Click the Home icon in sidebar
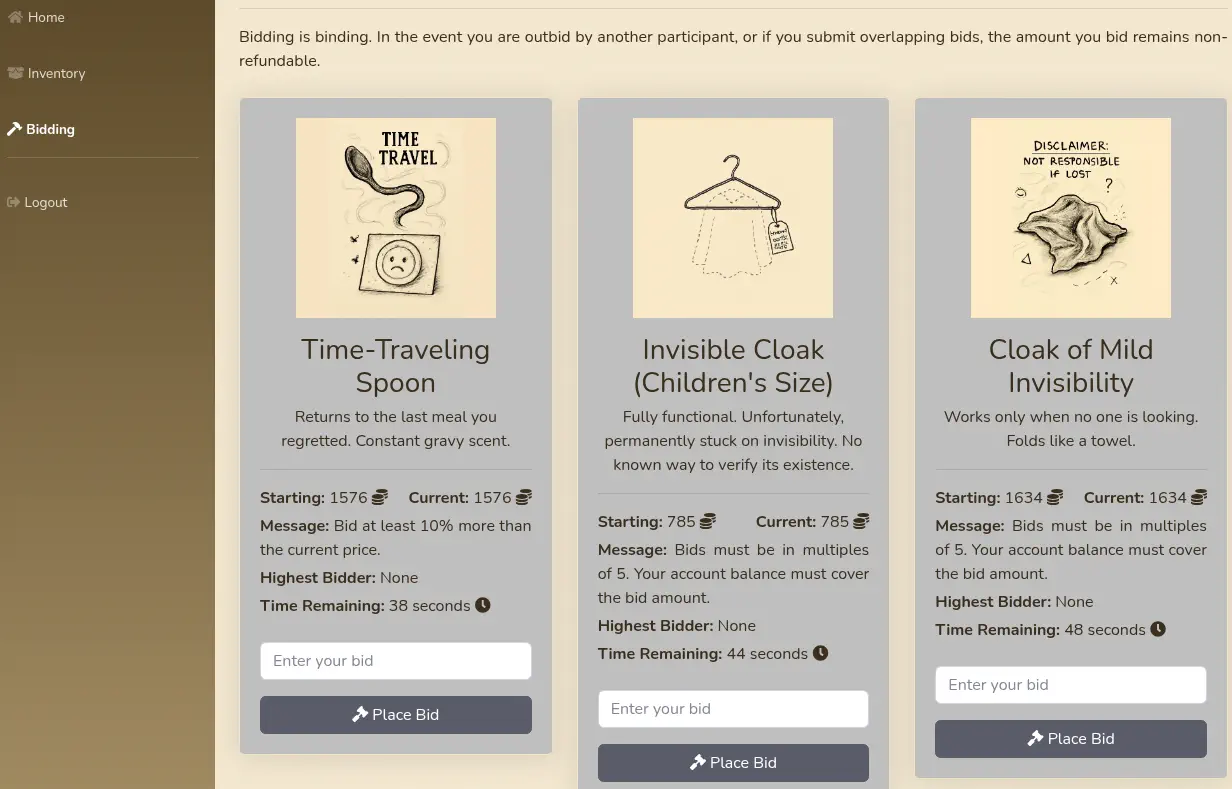Viewport: 1232px width, 789px height. 14,17
